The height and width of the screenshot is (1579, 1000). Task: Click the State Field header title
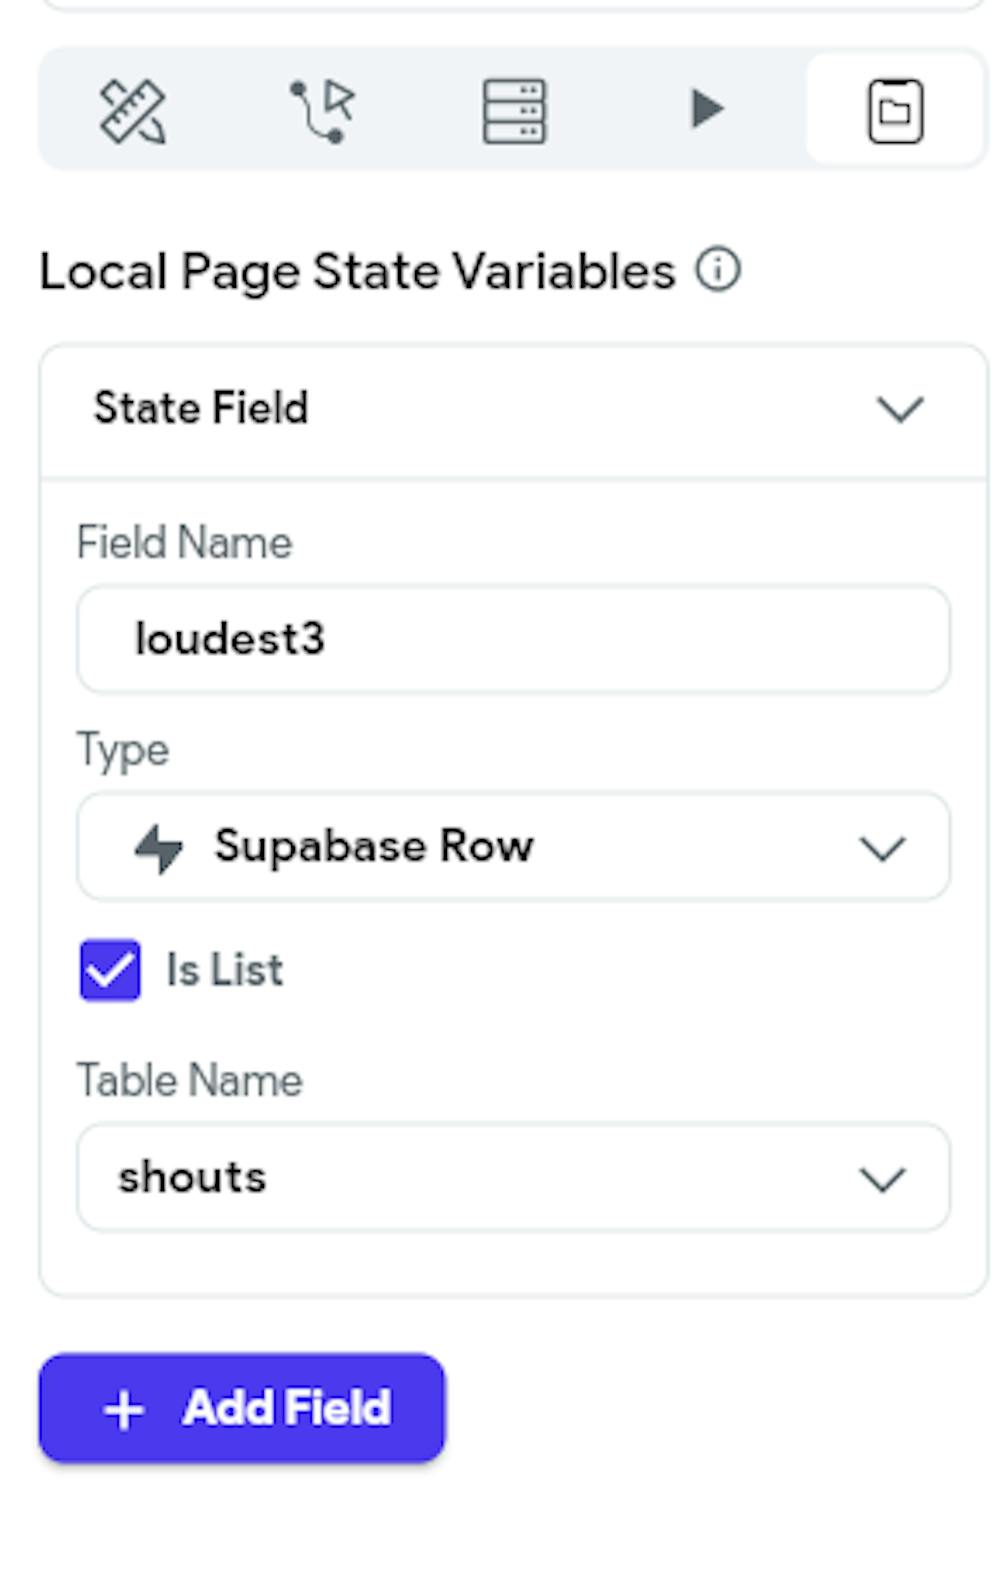(x=201, y=408)
